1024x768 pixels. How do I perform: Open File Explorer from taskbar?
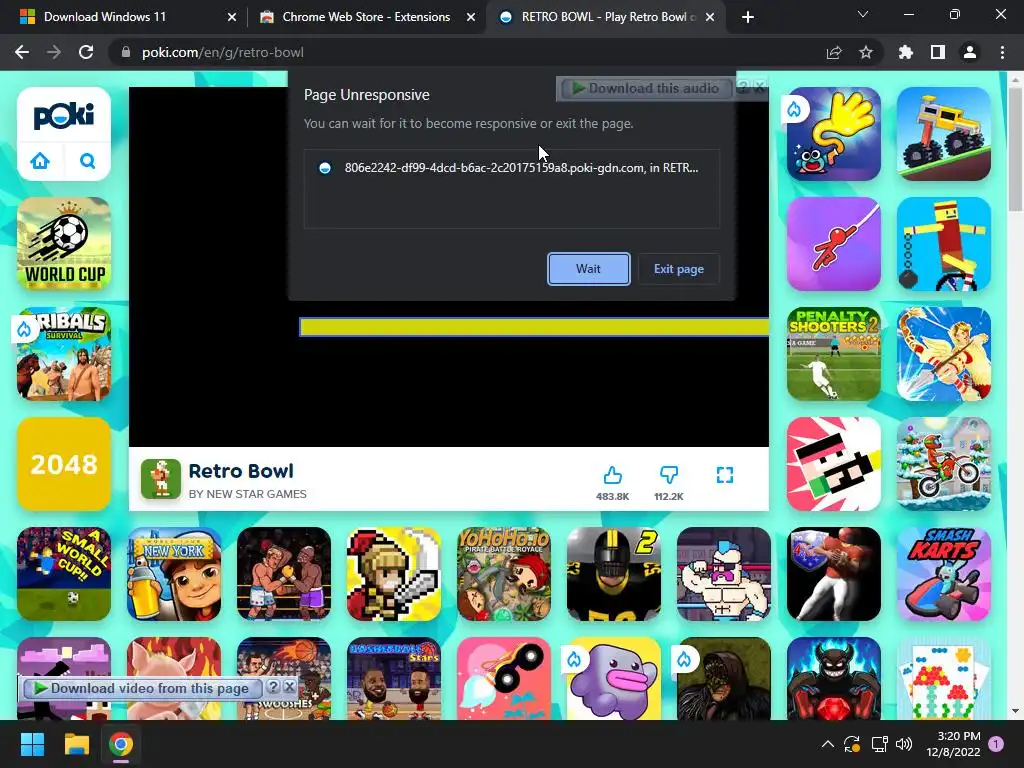[76, 744]
